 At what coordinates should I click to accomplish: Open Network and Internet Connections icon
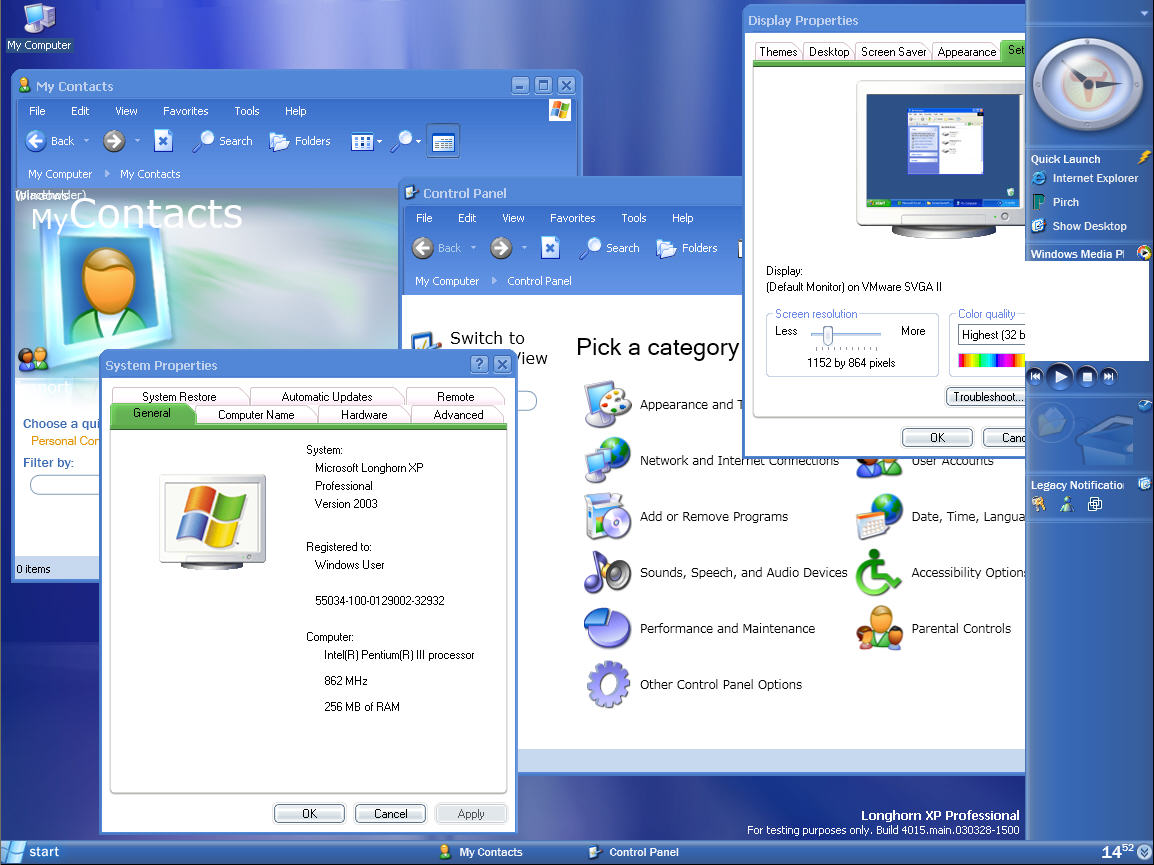[607, 460]
